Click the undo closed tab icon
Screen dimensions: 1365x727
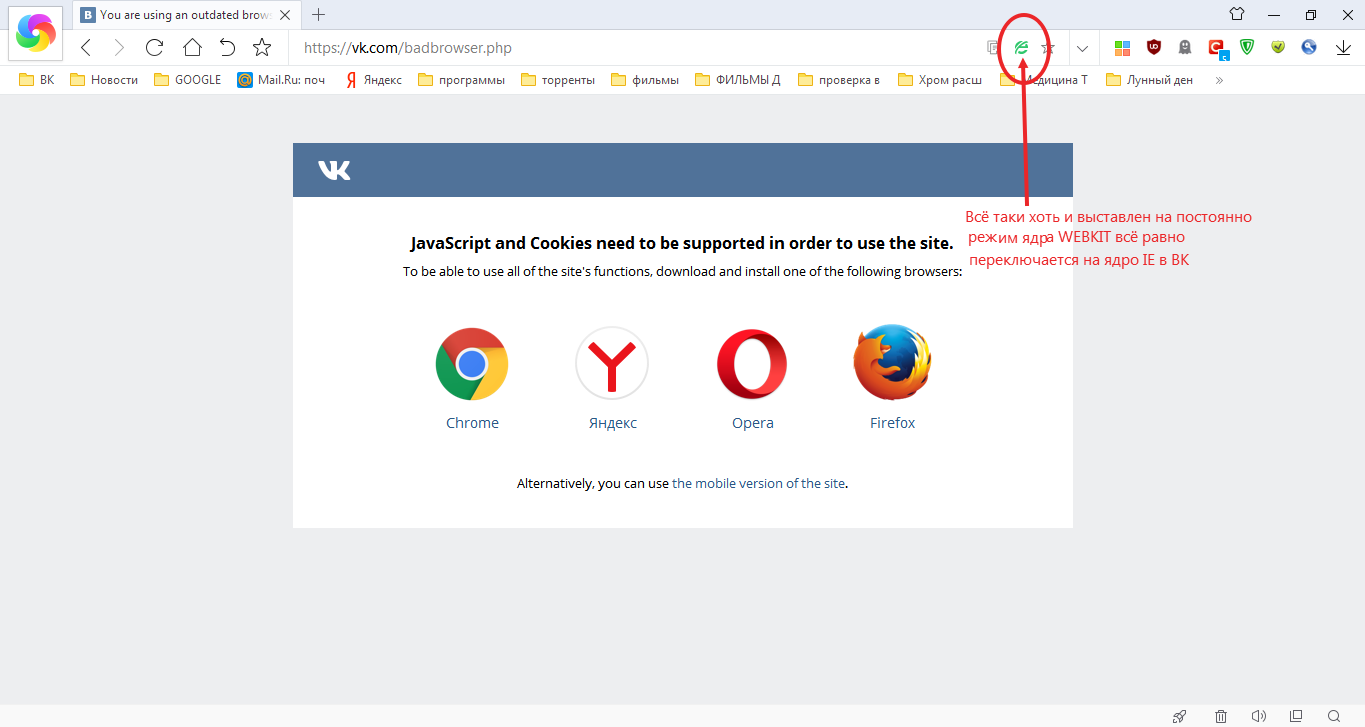point(227,47)
